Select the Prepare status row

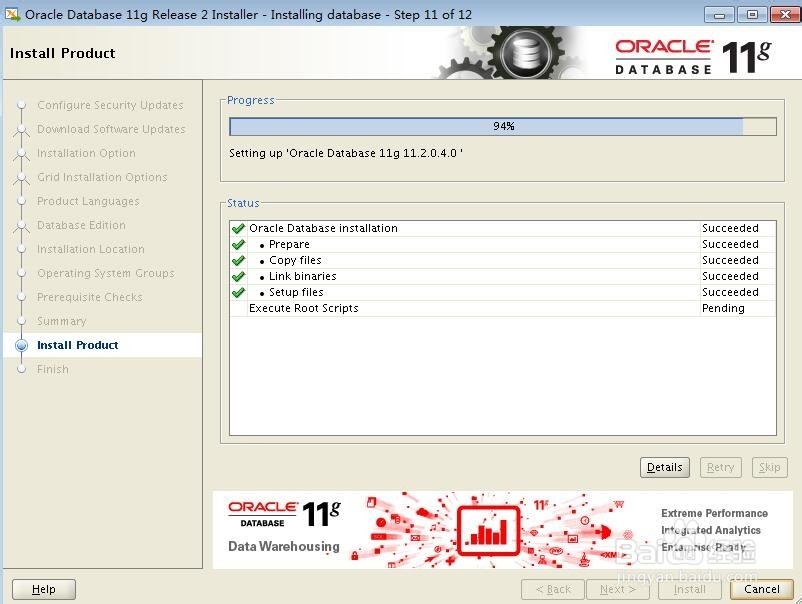pos(503,244)
